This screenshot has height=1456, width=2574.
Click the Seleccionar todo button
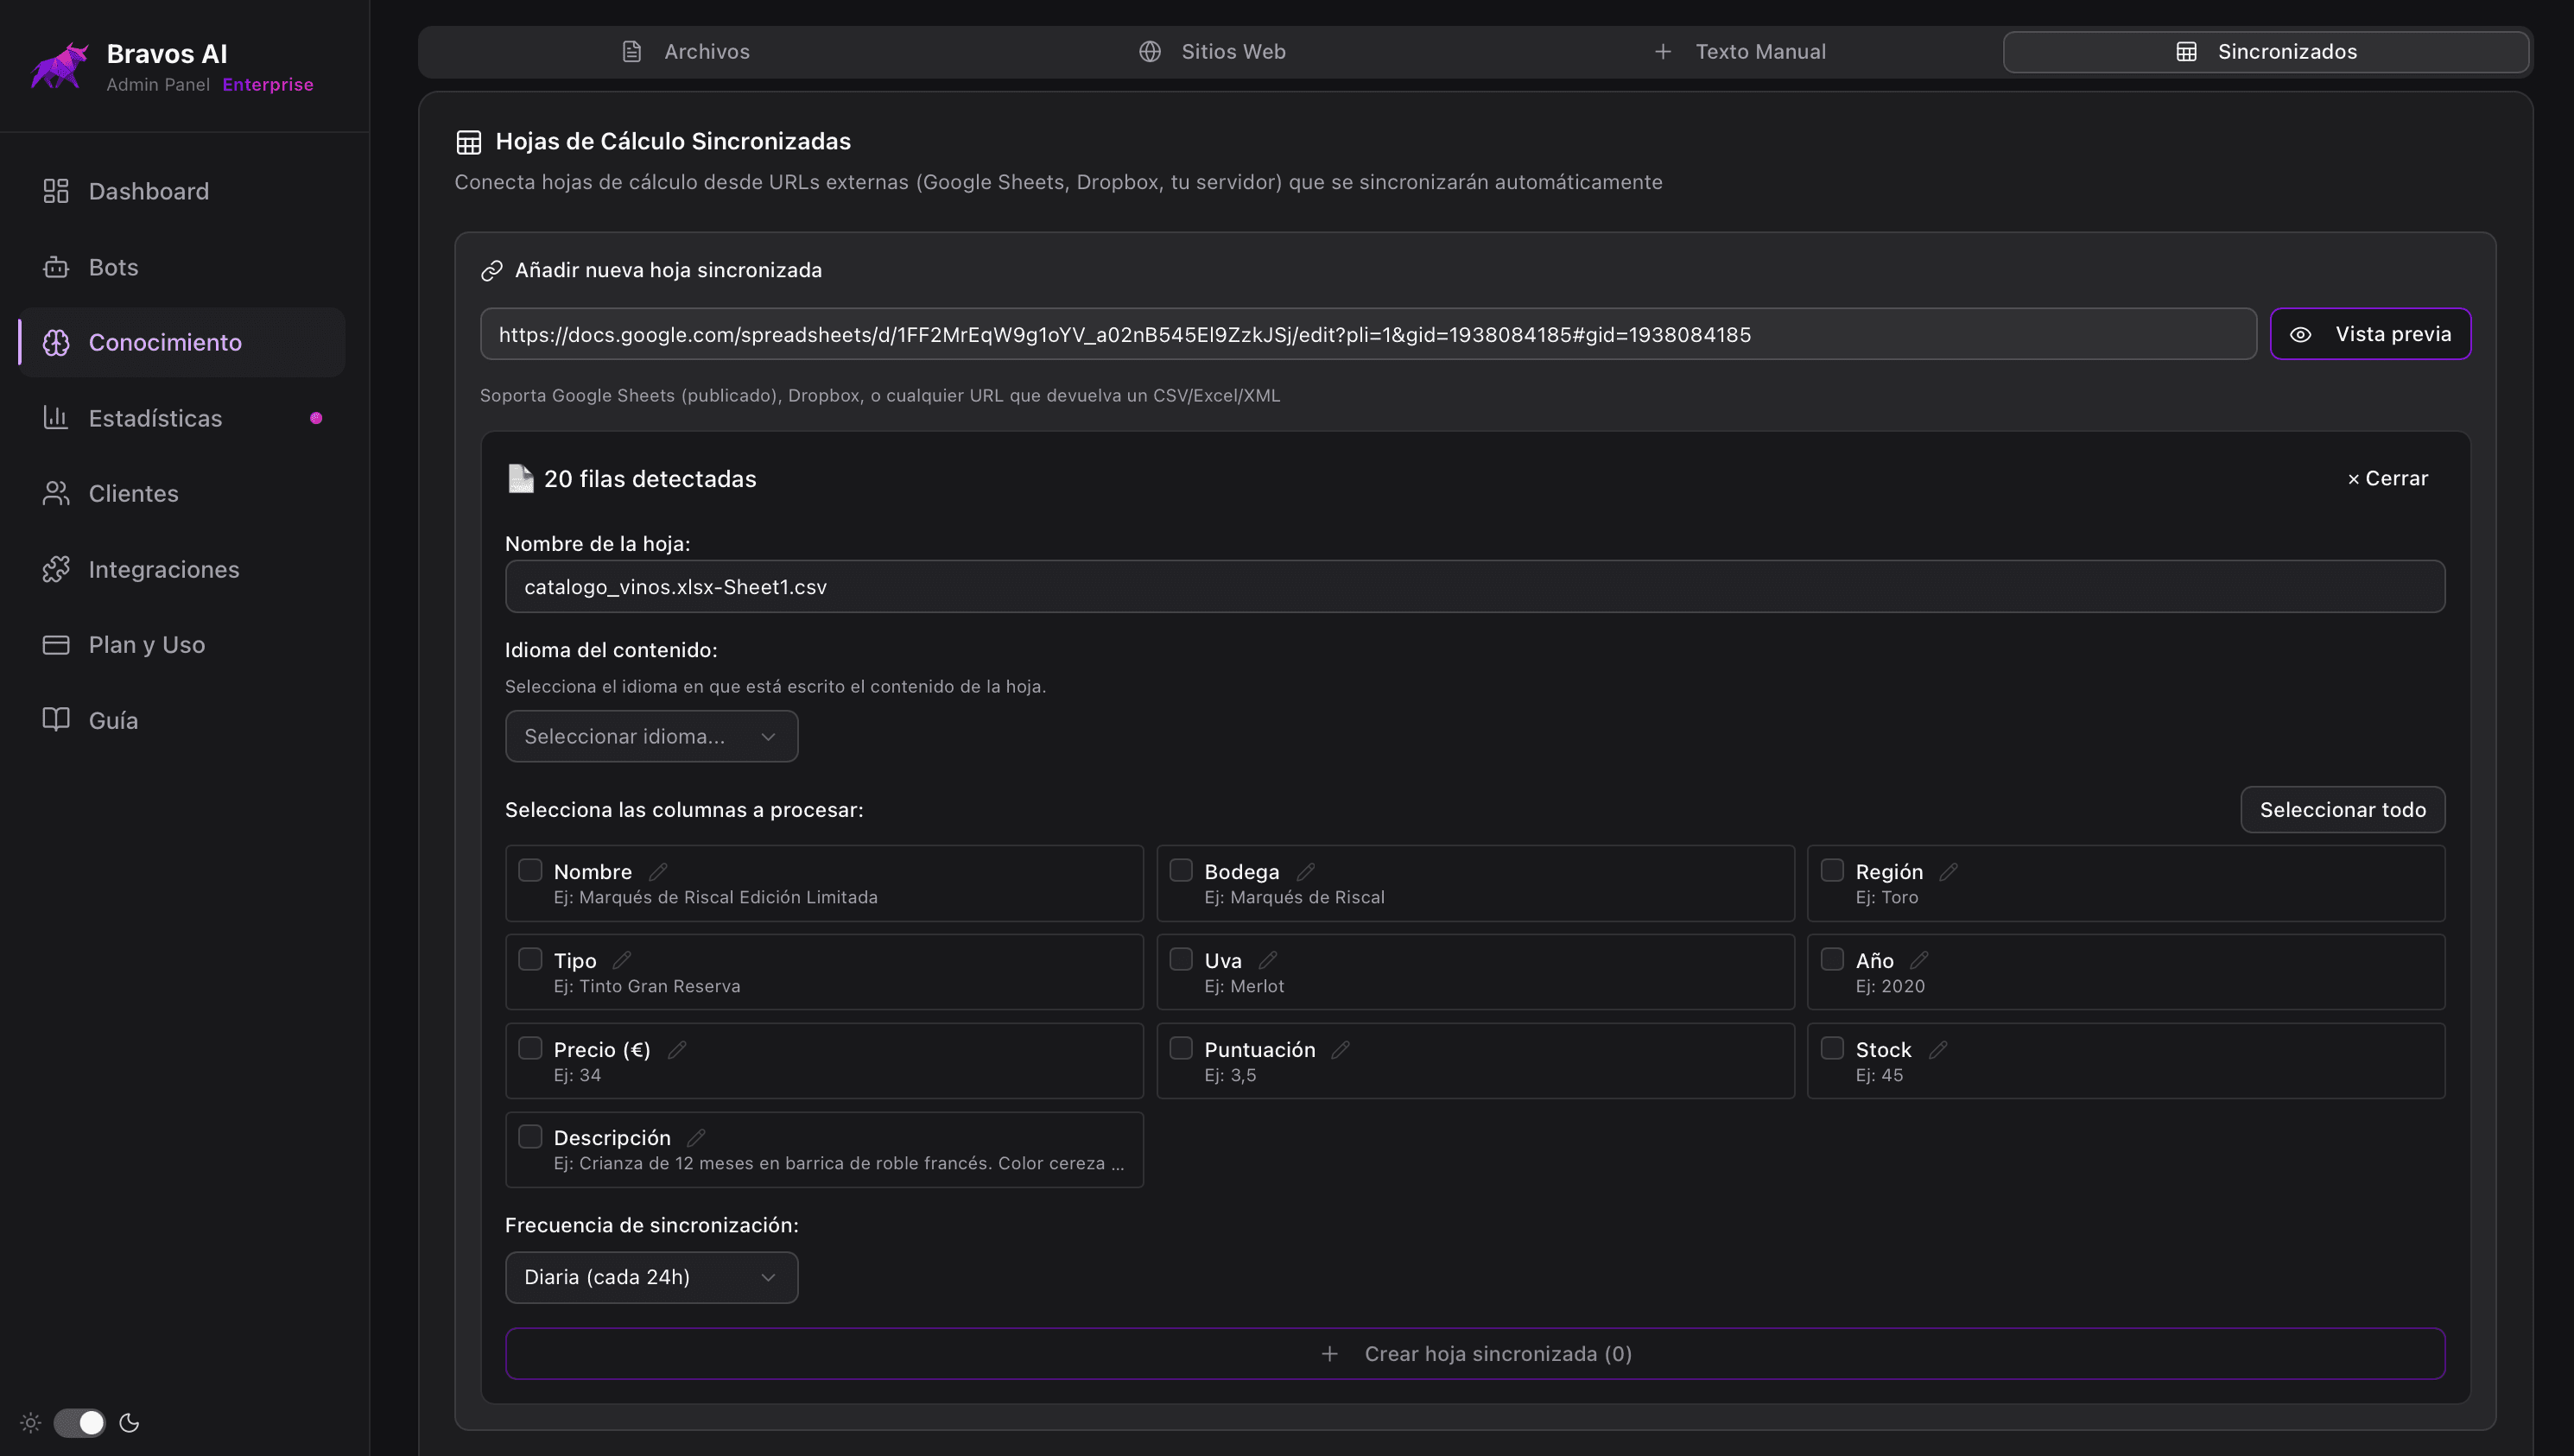click(x=2342, y=809)
